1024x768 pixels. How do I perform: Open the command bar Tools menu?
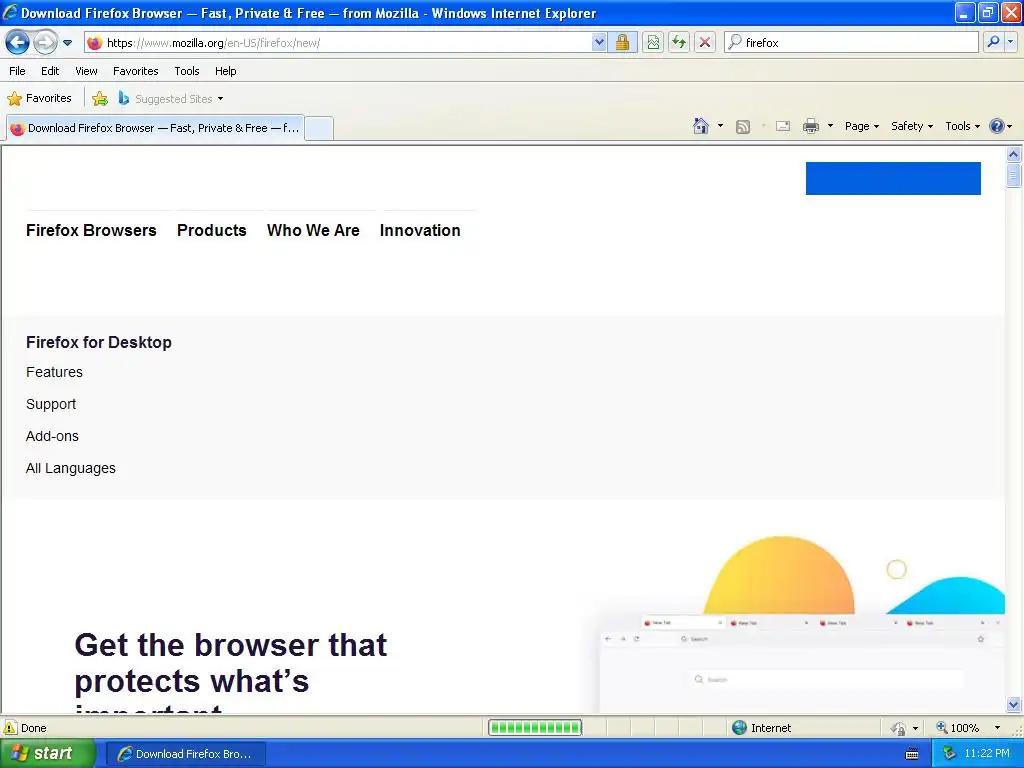(x=963, y=126)
